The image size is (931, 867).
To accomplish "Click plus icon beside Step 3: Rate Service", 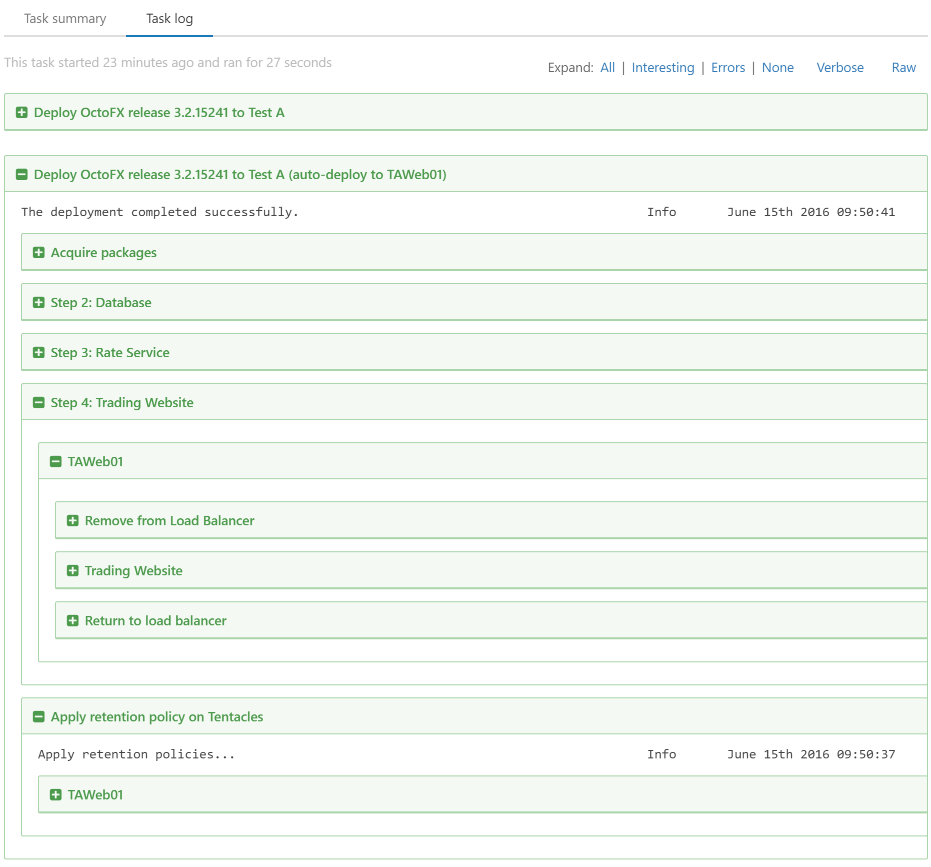I will pyautogui.click(x=39, y=353).
